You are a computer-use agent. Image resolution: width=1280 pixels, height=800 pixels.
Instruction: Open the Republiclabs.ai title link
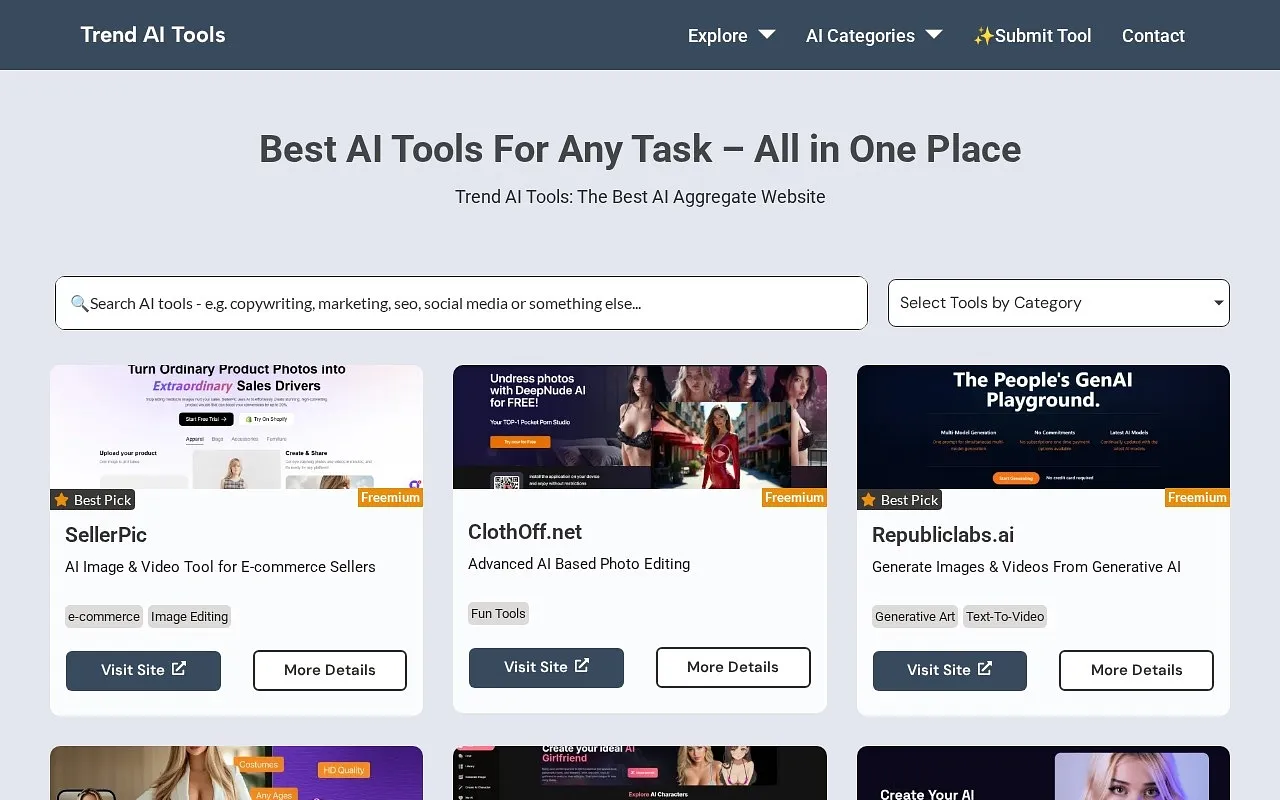point(943,535)
